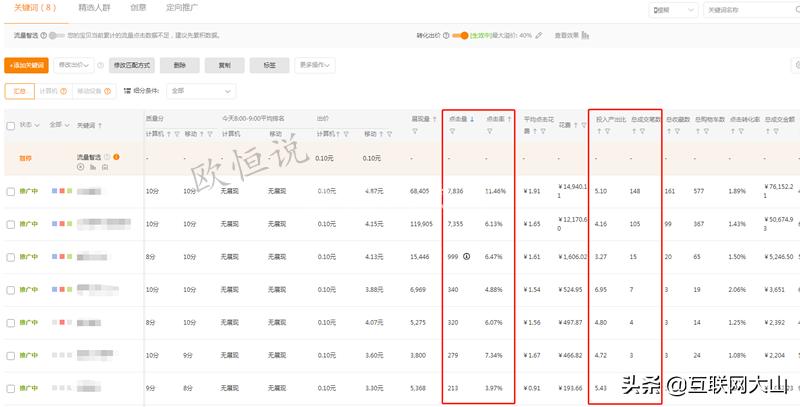Open help icon next to 修改出价 dropdown
Image resolution: width=800 pixels, height=407 pixels.
(x=101, y=65)
